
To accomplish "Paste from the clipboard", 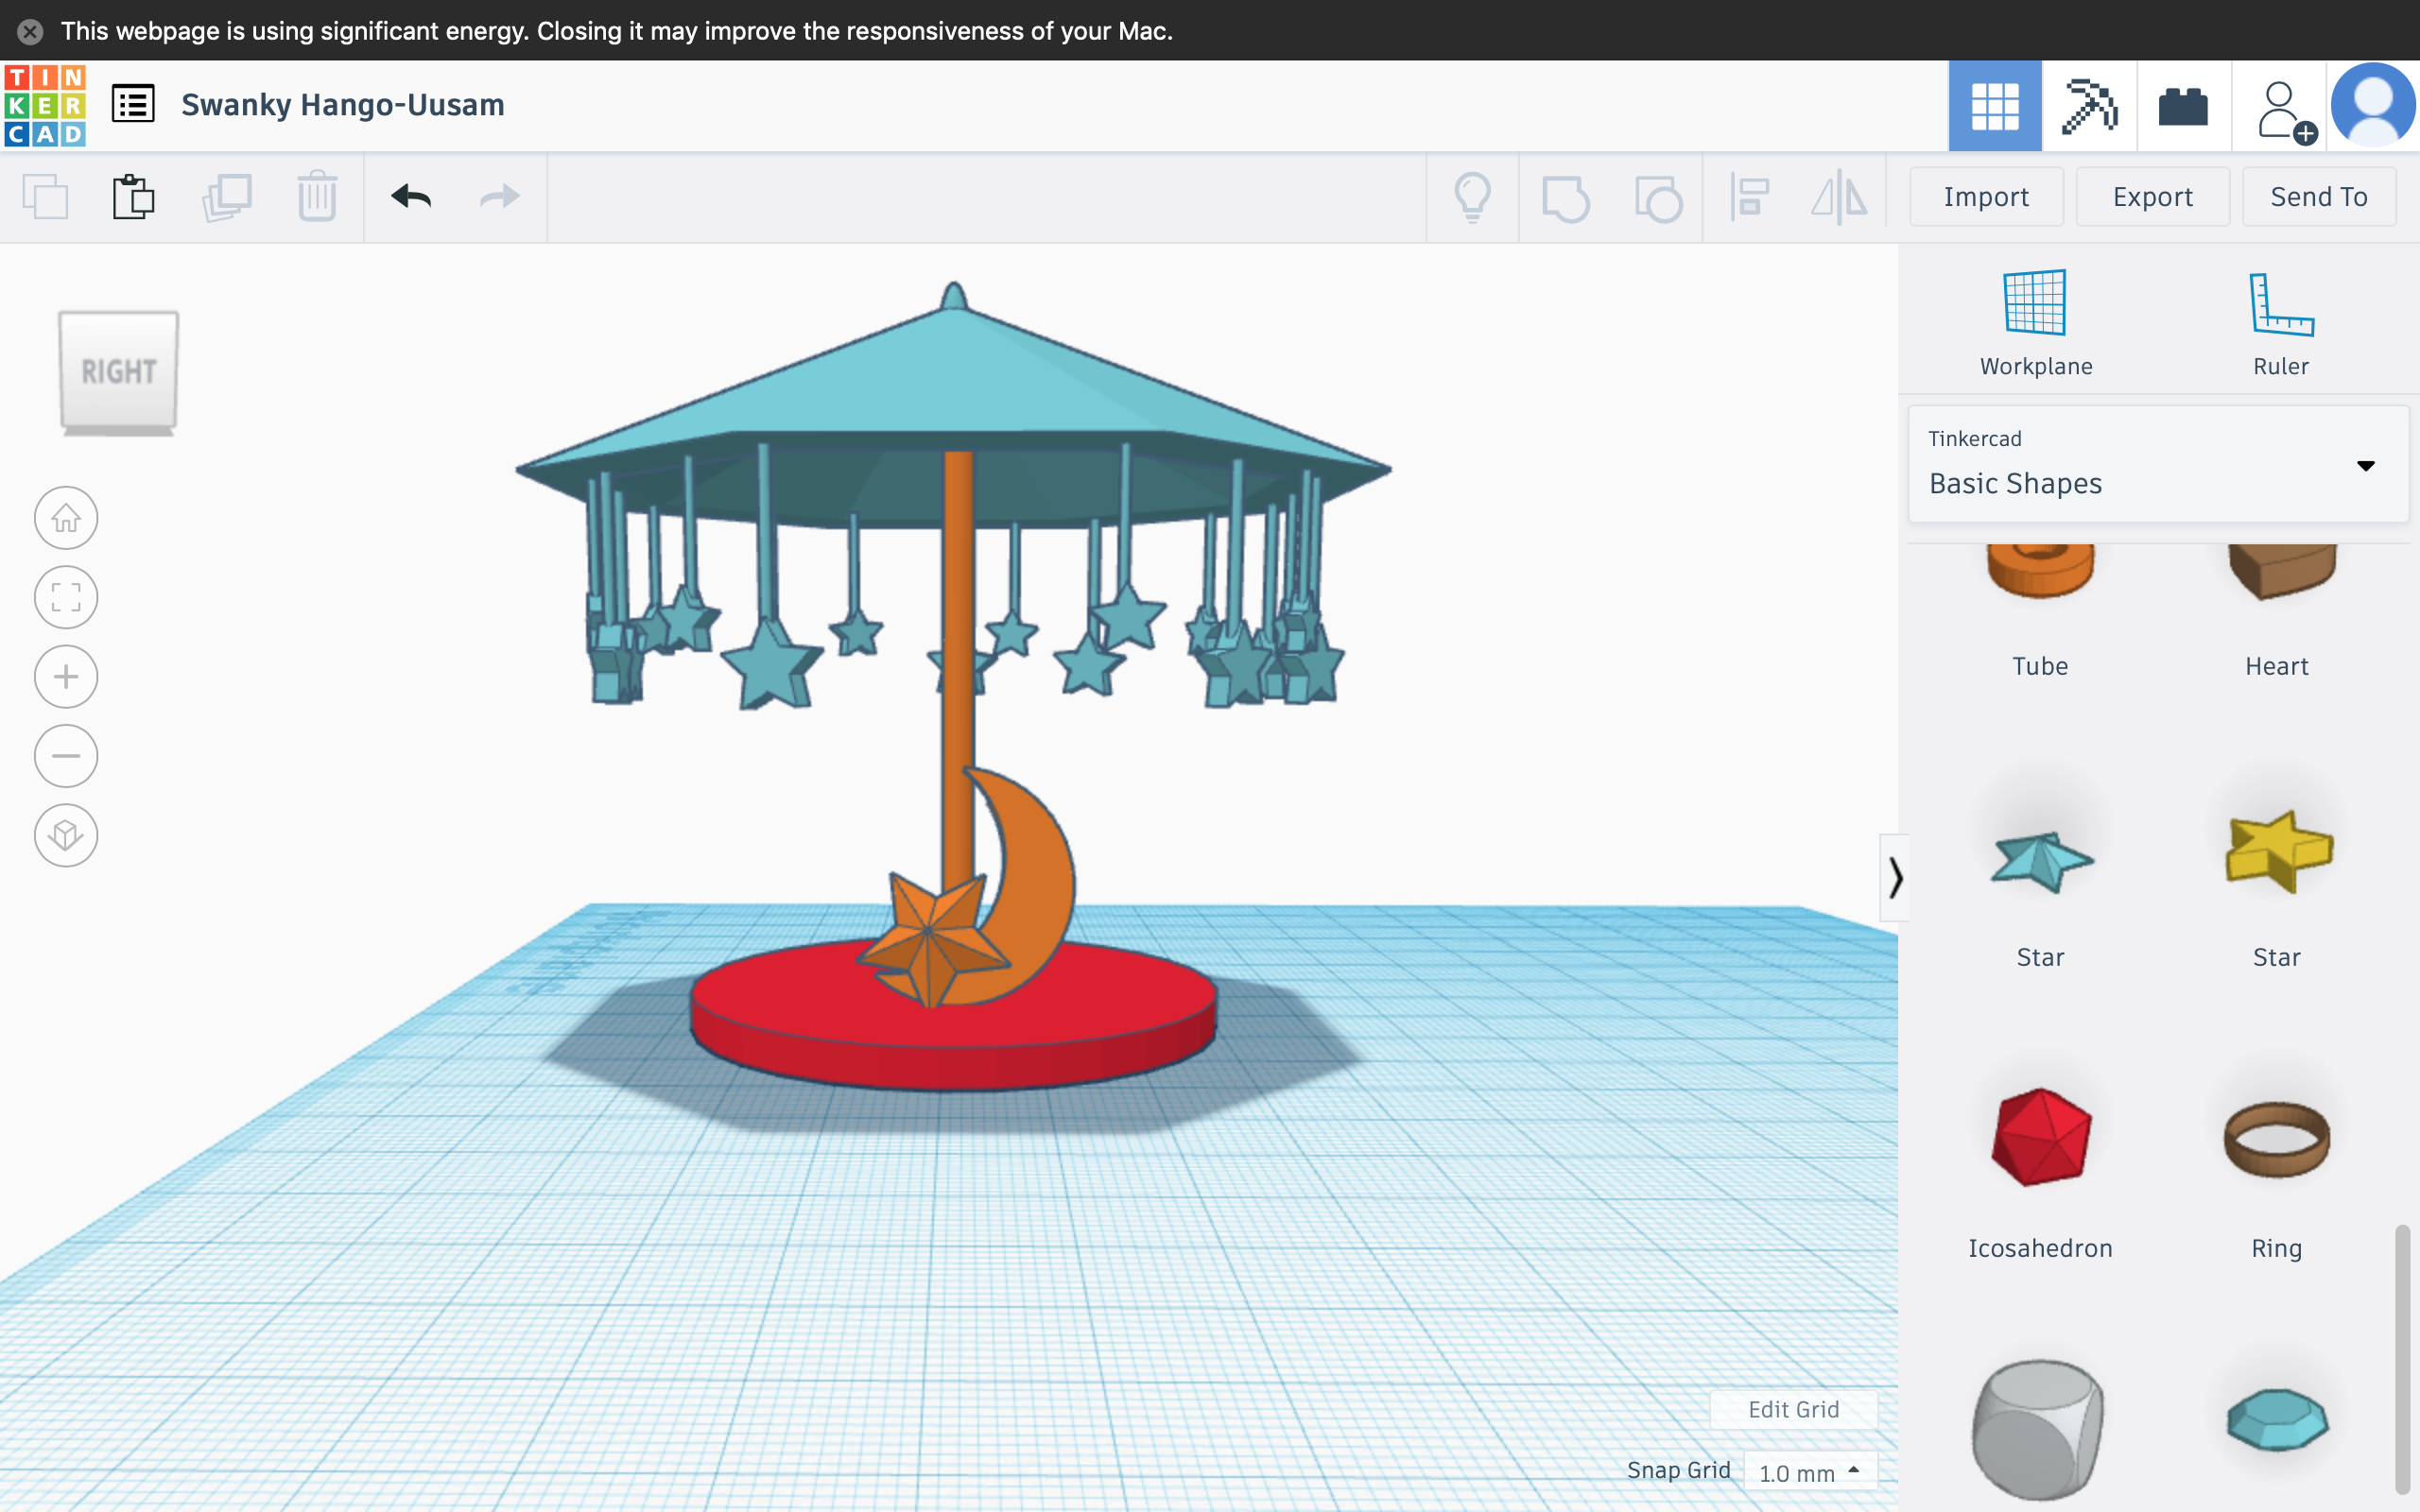I will pos(134,196).
